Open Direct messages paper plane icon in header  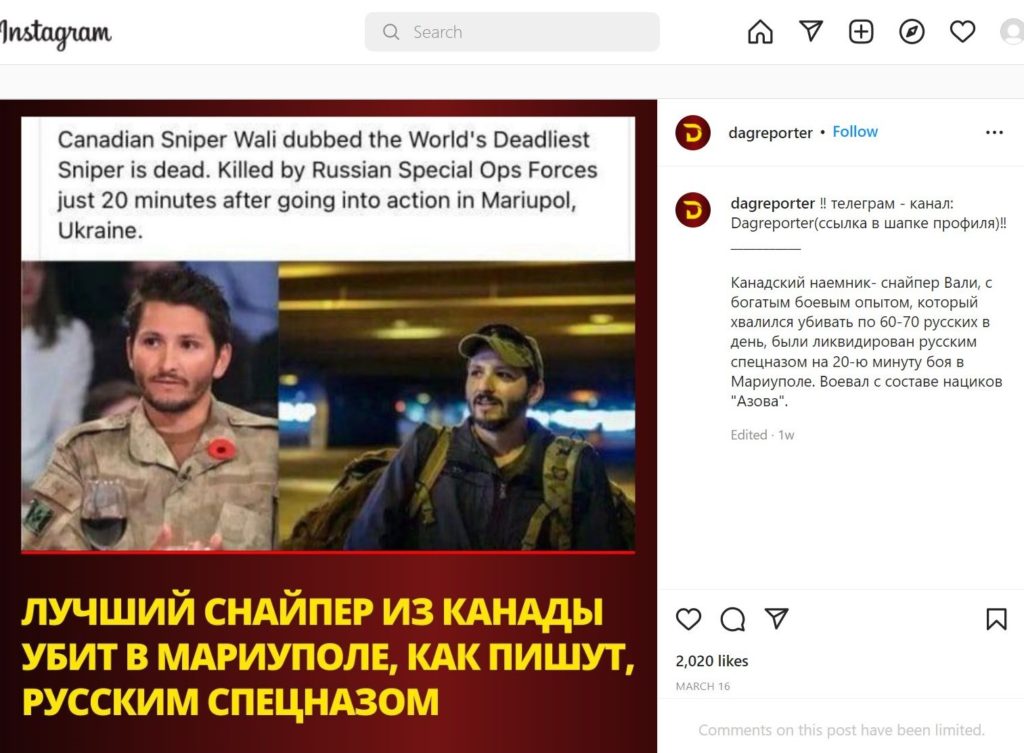810,31
